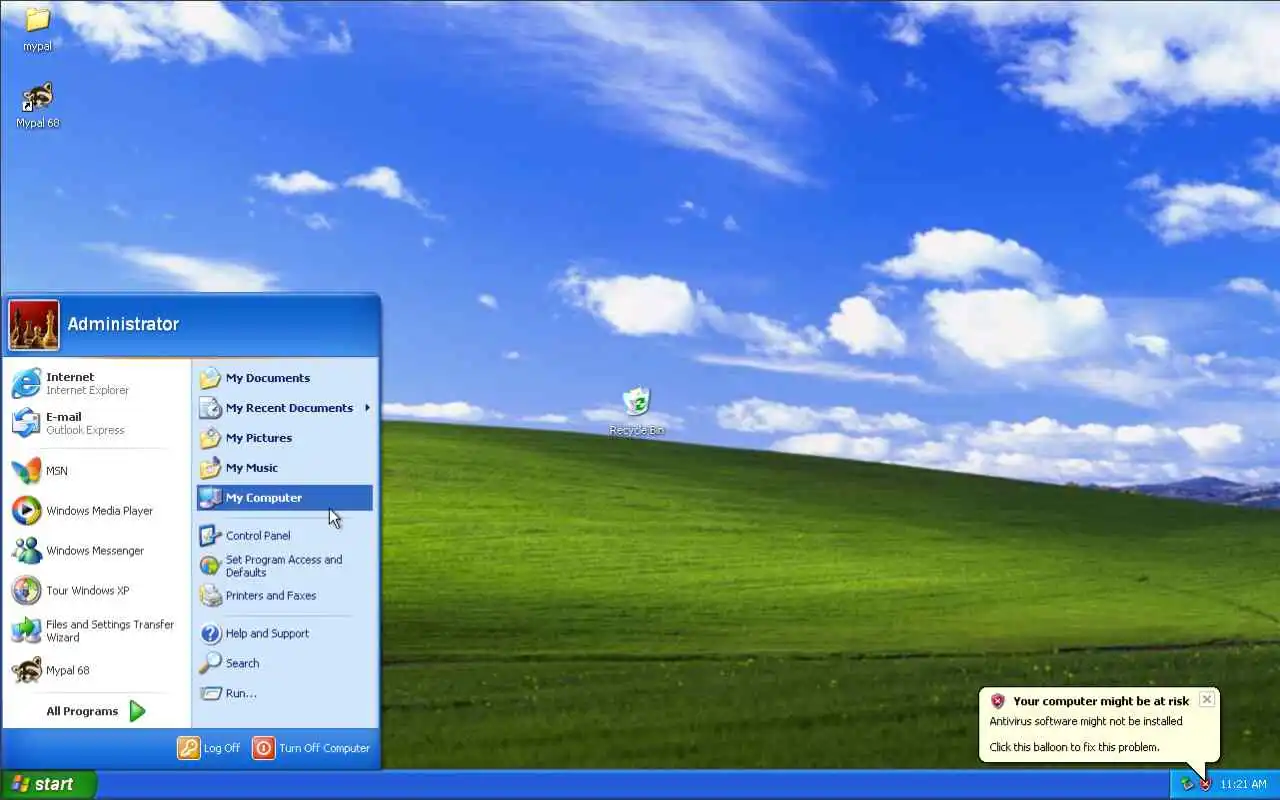This screenshot has width=1280, height=800.
Task: Click the Administrator user name
Action: pyautogui.click(x=123, y=324)
